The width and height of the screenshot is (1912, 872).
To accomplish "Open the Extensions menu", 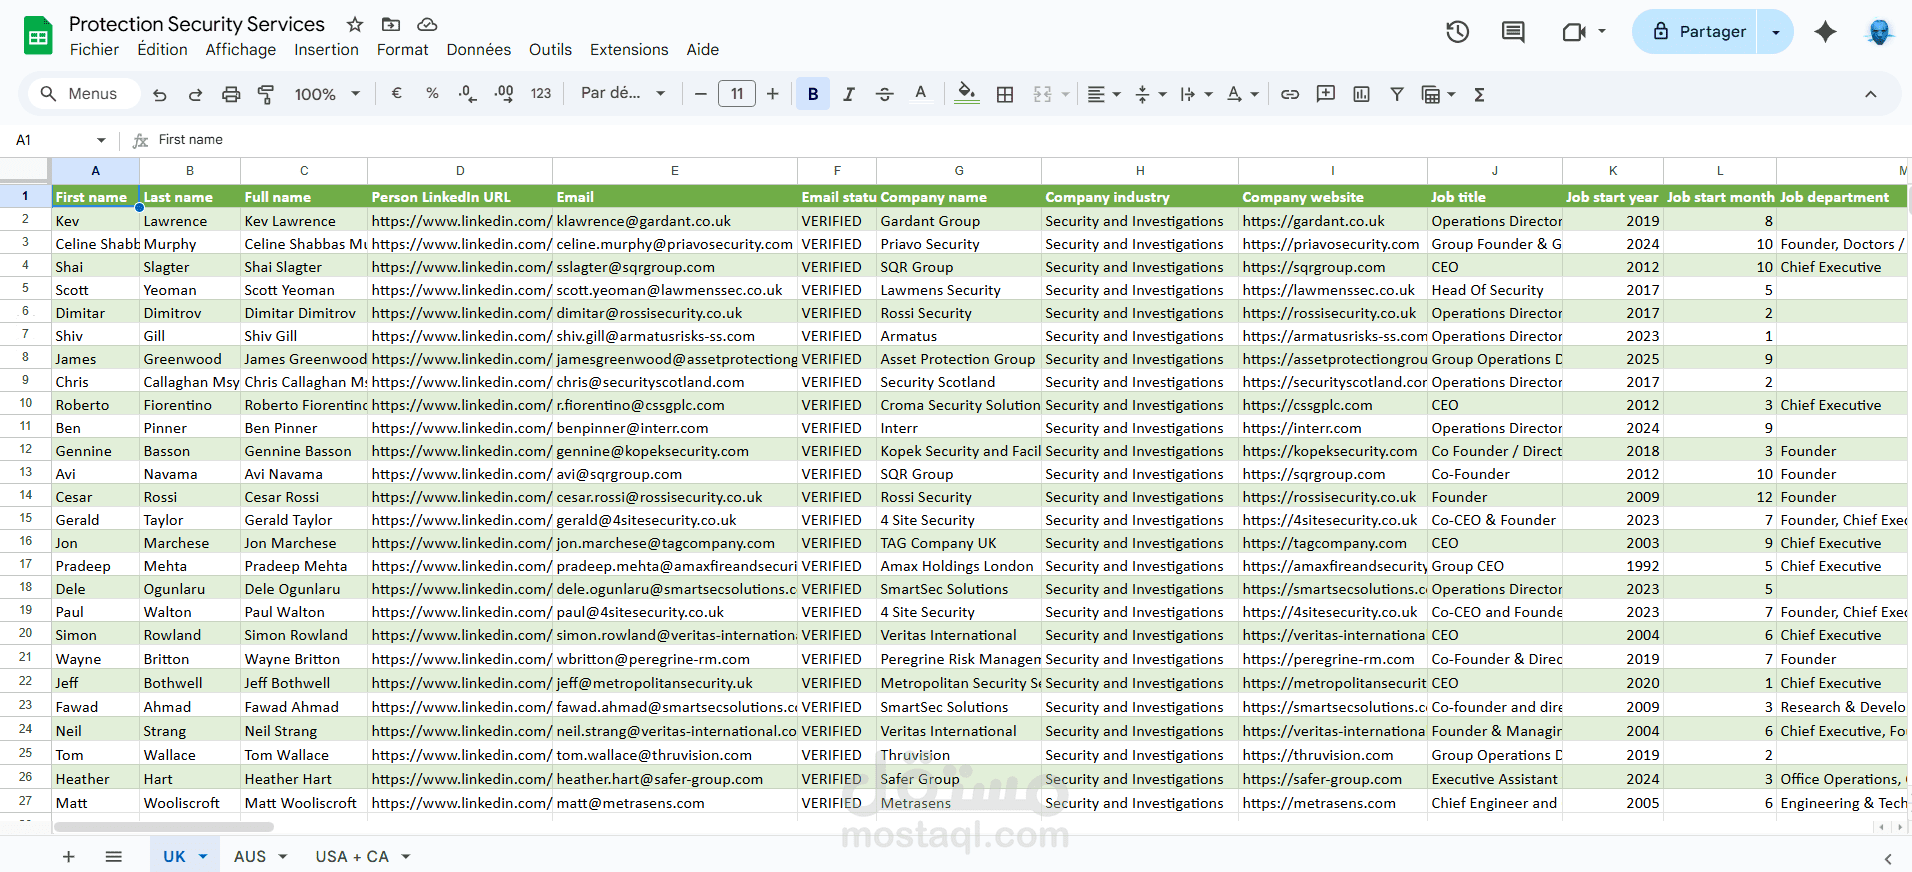I will coord(629,49).
